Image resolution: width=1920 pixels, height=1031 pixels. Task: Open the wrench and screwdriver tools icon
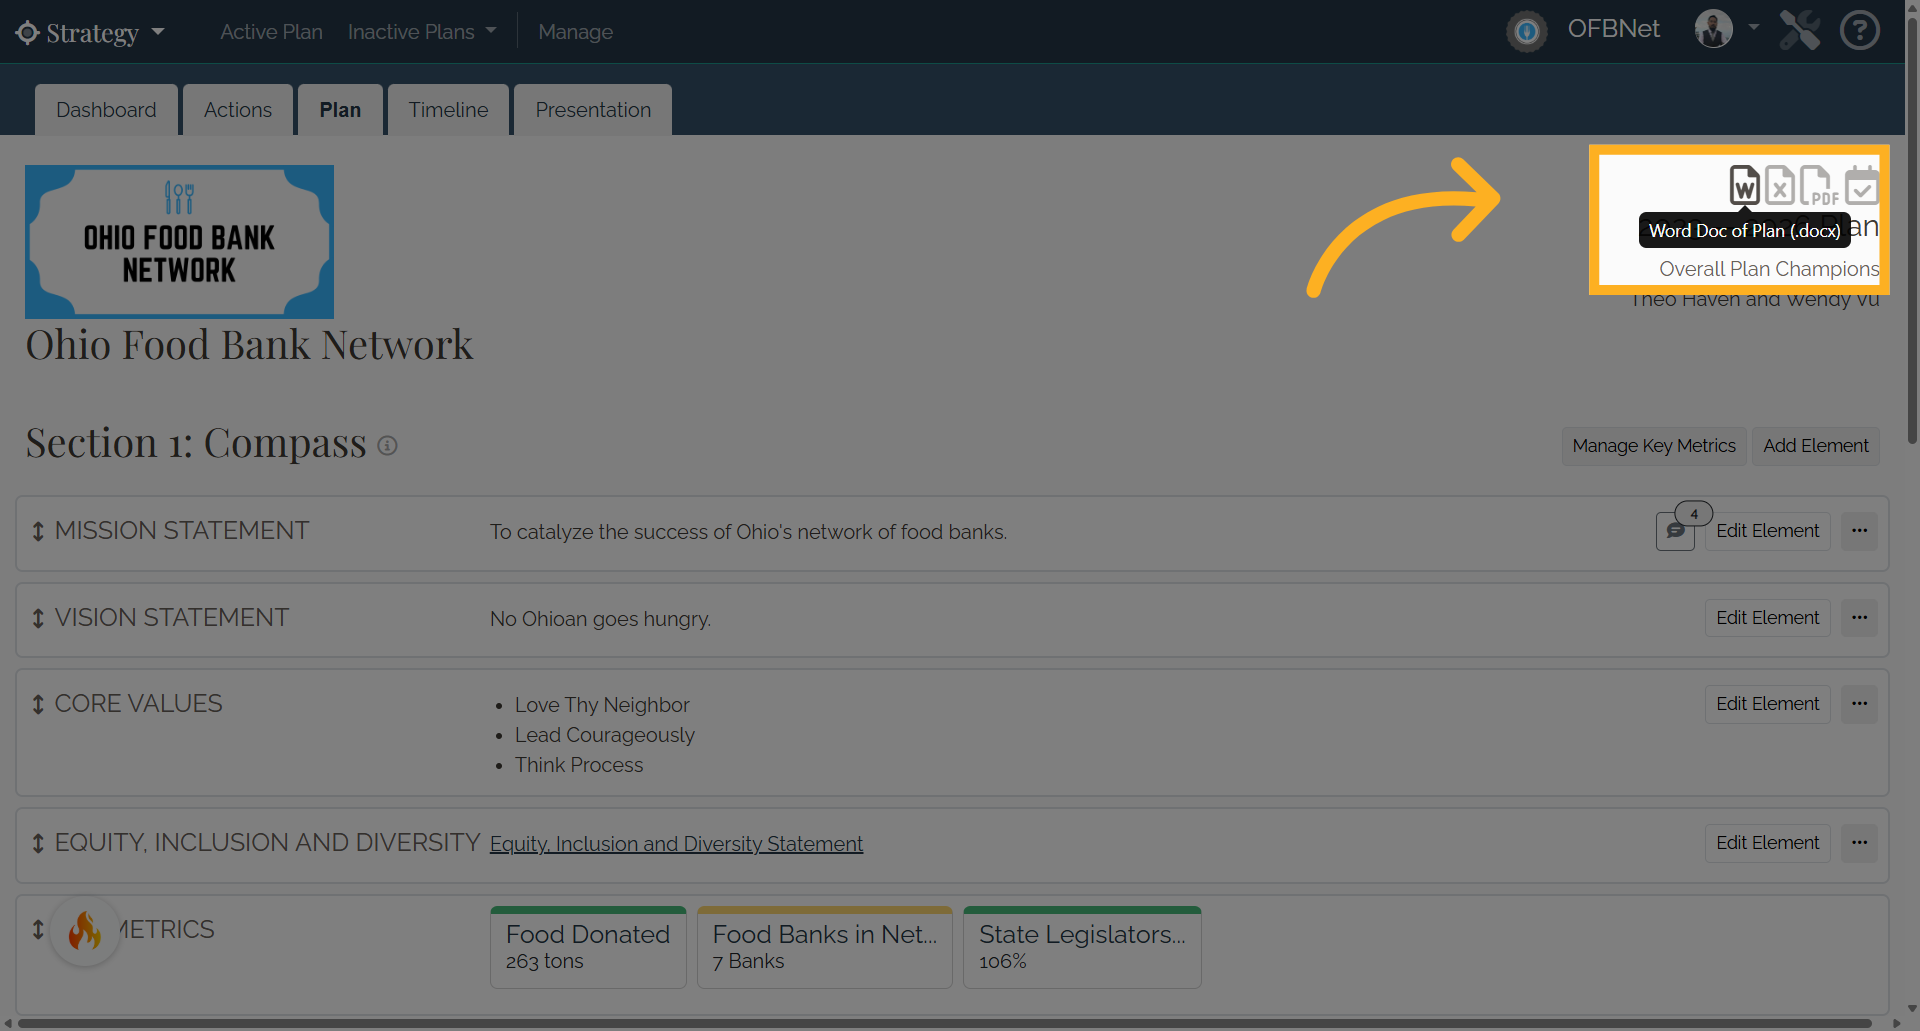coord(1800,30)
